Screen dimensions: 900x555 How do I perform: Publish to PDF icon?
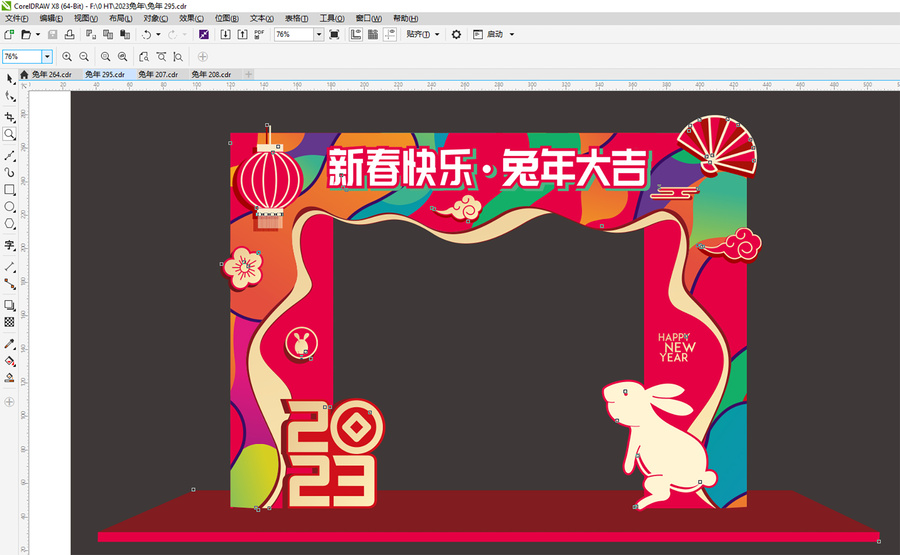[x=259, y=34]
